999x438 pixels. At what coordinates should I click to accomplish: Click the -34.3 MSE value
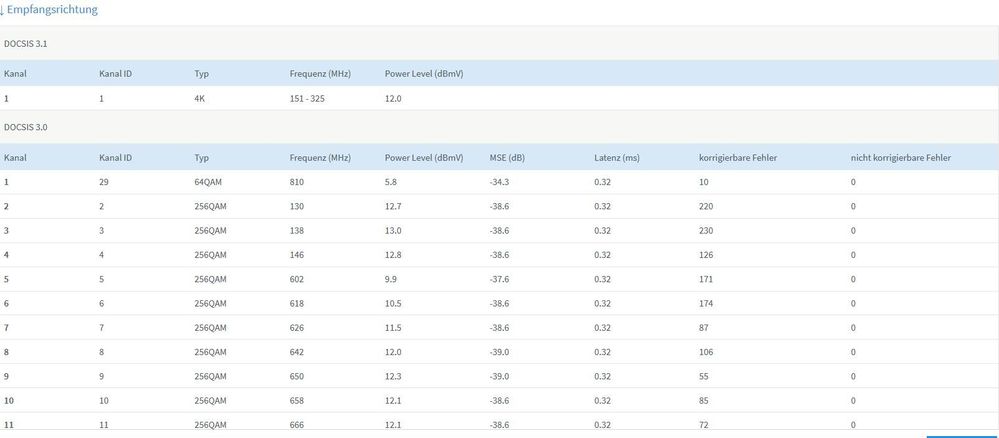[497, 182]
